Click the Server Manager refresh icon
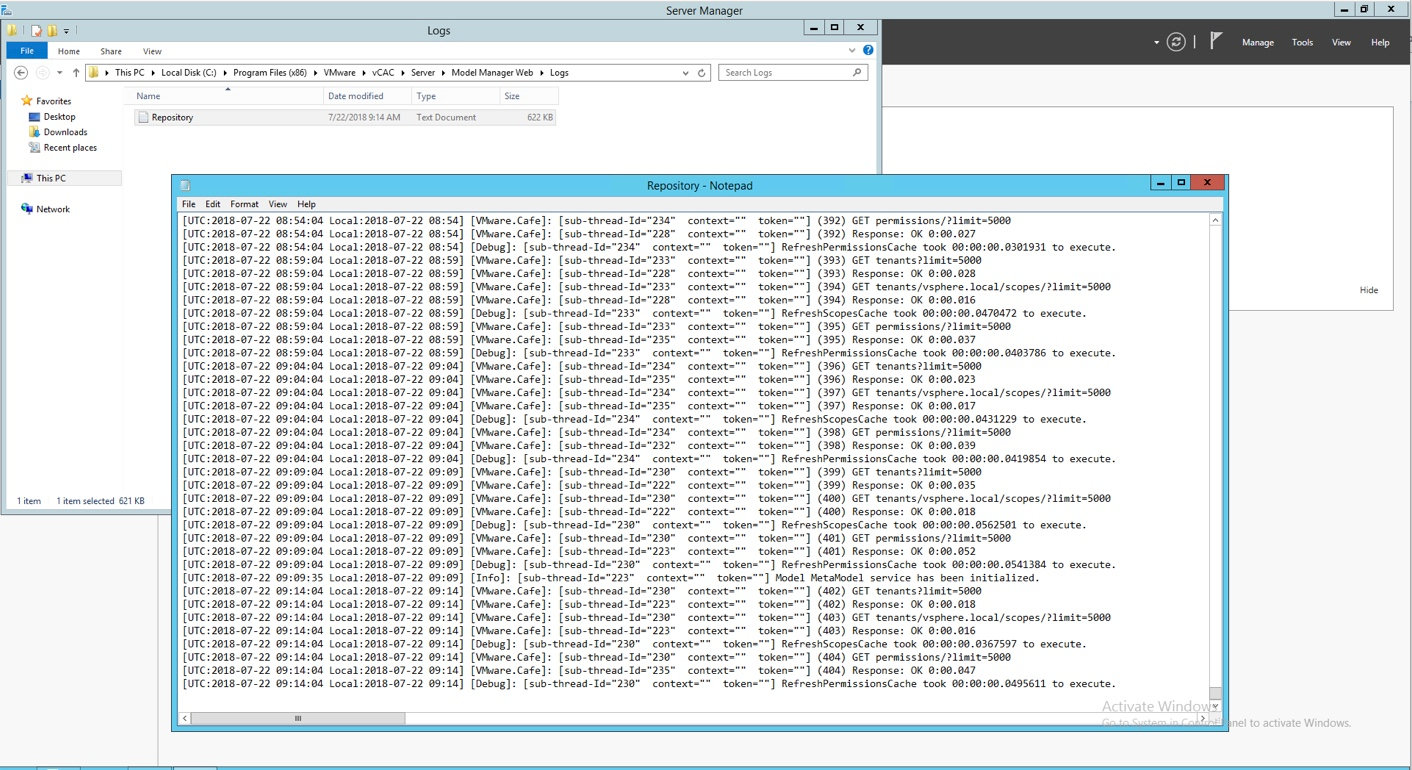The height and width of the screenshot is (770, 1412). pyautogui.click(x=1176, y=42)
